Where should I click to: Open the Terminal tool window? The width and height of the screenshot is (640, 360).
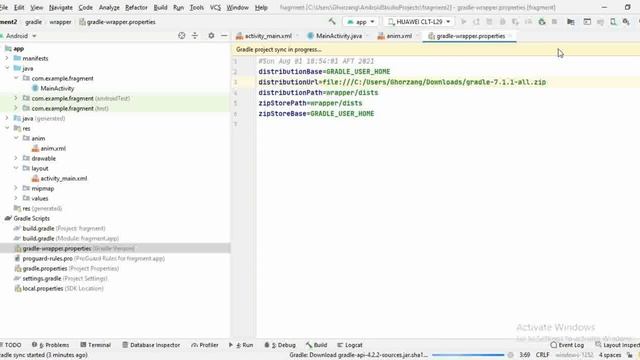click(x=95, y=345)
